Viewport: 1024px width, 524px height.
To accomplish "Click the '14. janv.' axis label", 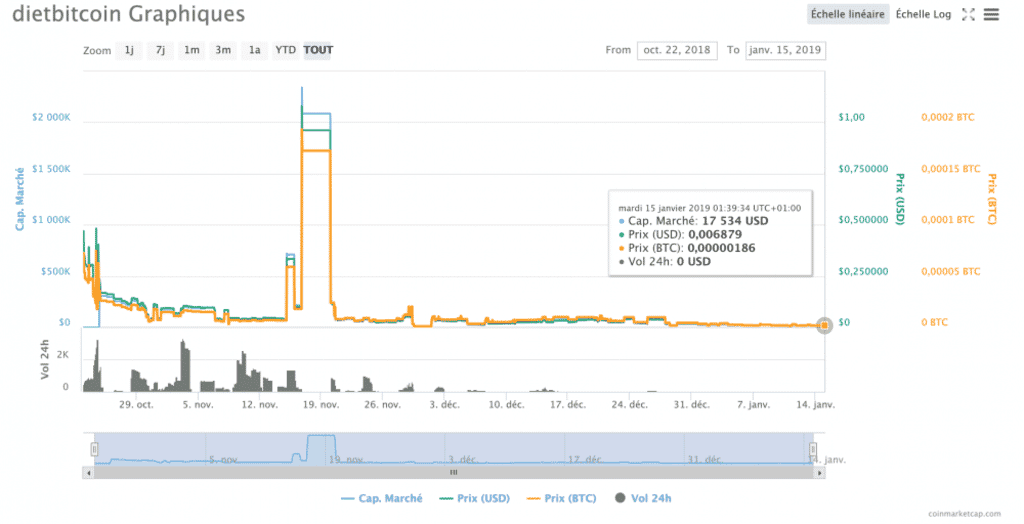I will pyautogui.click(x=815, y=405).
